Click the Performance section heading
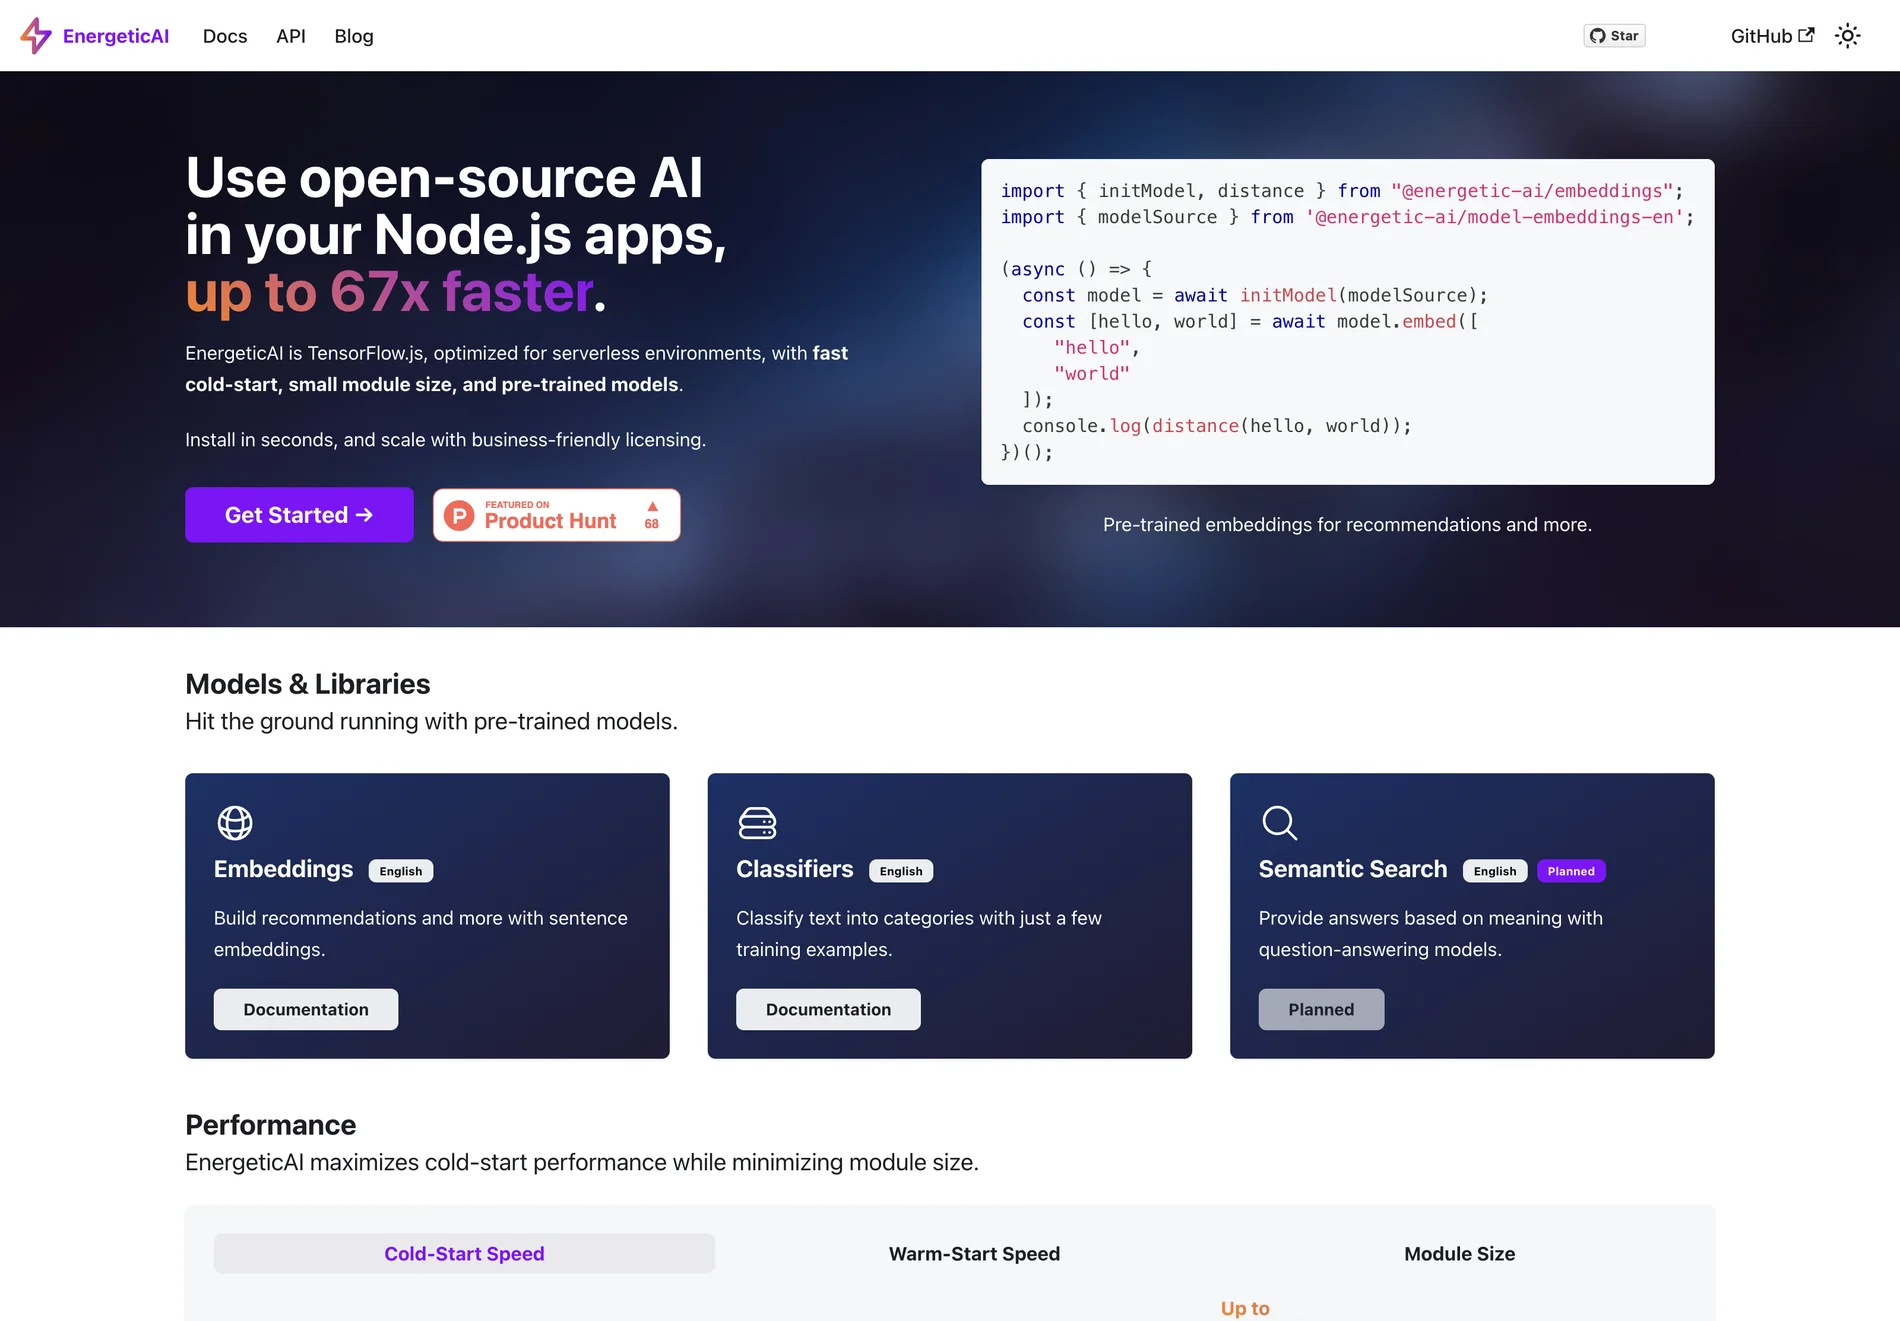Image resolution: width=1900 pixels, height=1321 pixels. click(271, 1125)
